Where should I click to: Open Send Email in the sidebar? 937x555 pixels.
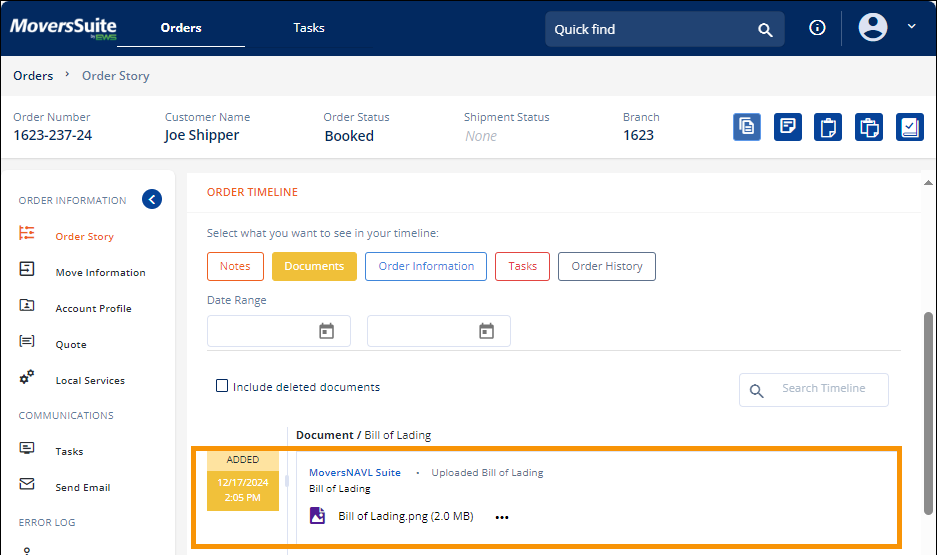(82, 487)
